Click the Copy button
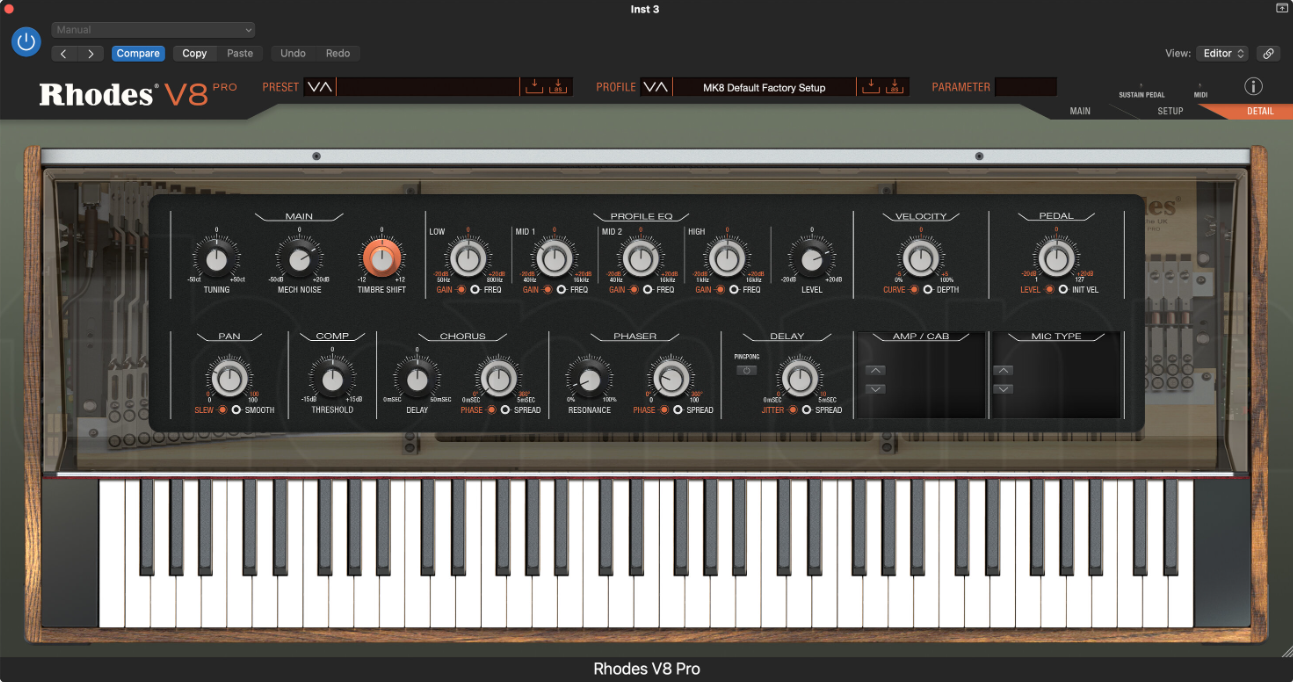 point(194,54)
